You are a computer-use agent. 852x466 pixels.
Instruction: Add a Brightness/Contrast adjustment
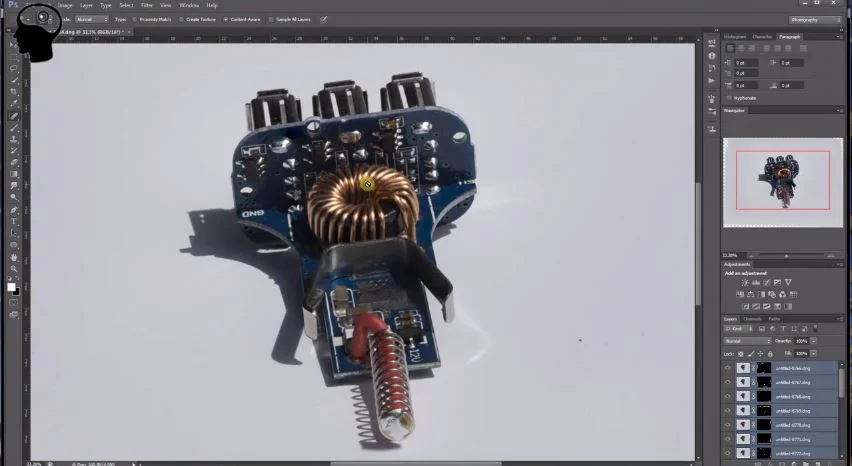tap(745, 282)
